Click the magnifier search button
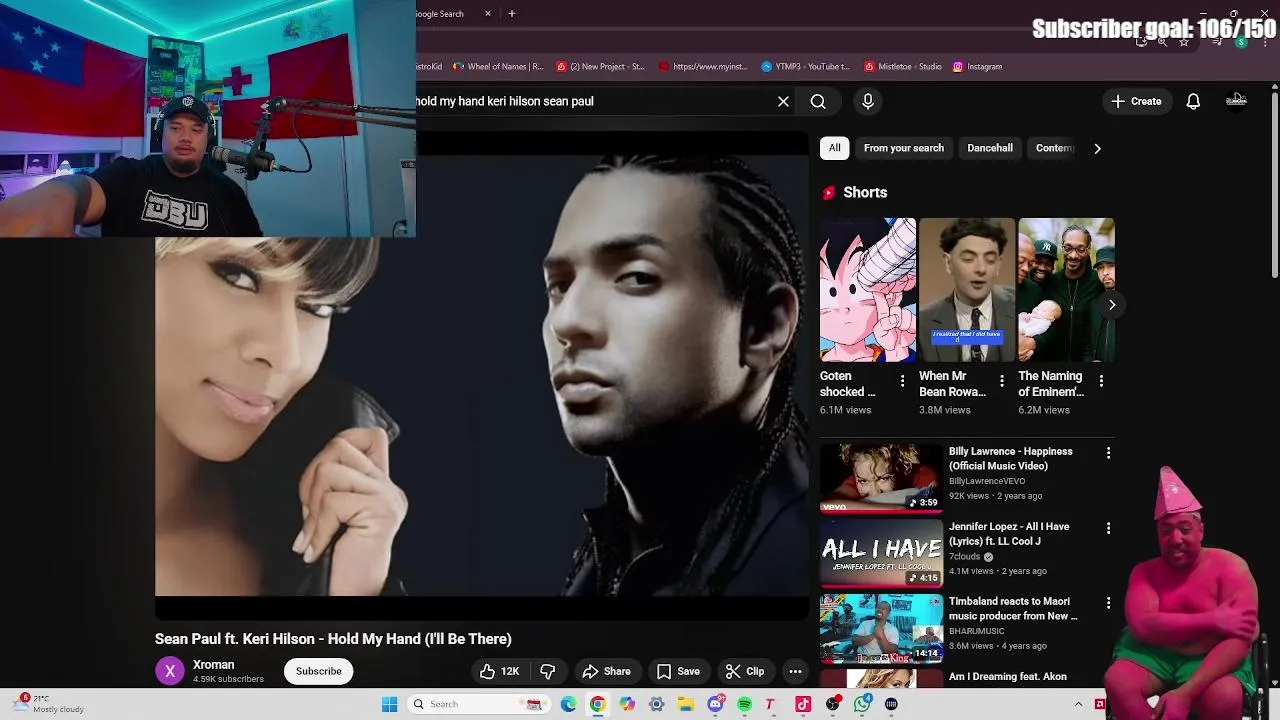This screenshot has height=720, width=1280. pos(818,101)
